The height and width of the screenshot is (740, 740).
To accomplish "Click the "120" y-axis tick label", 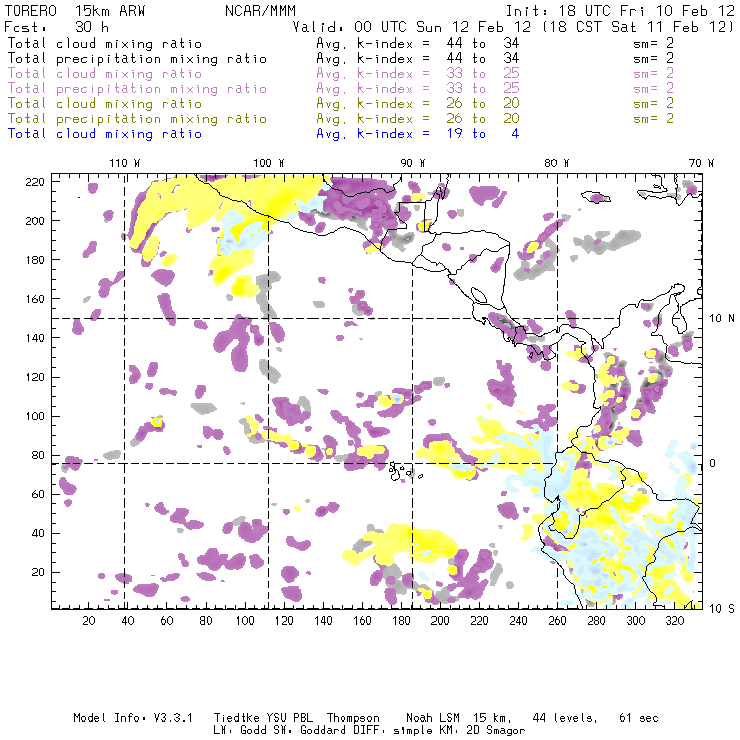I will 35,378.
